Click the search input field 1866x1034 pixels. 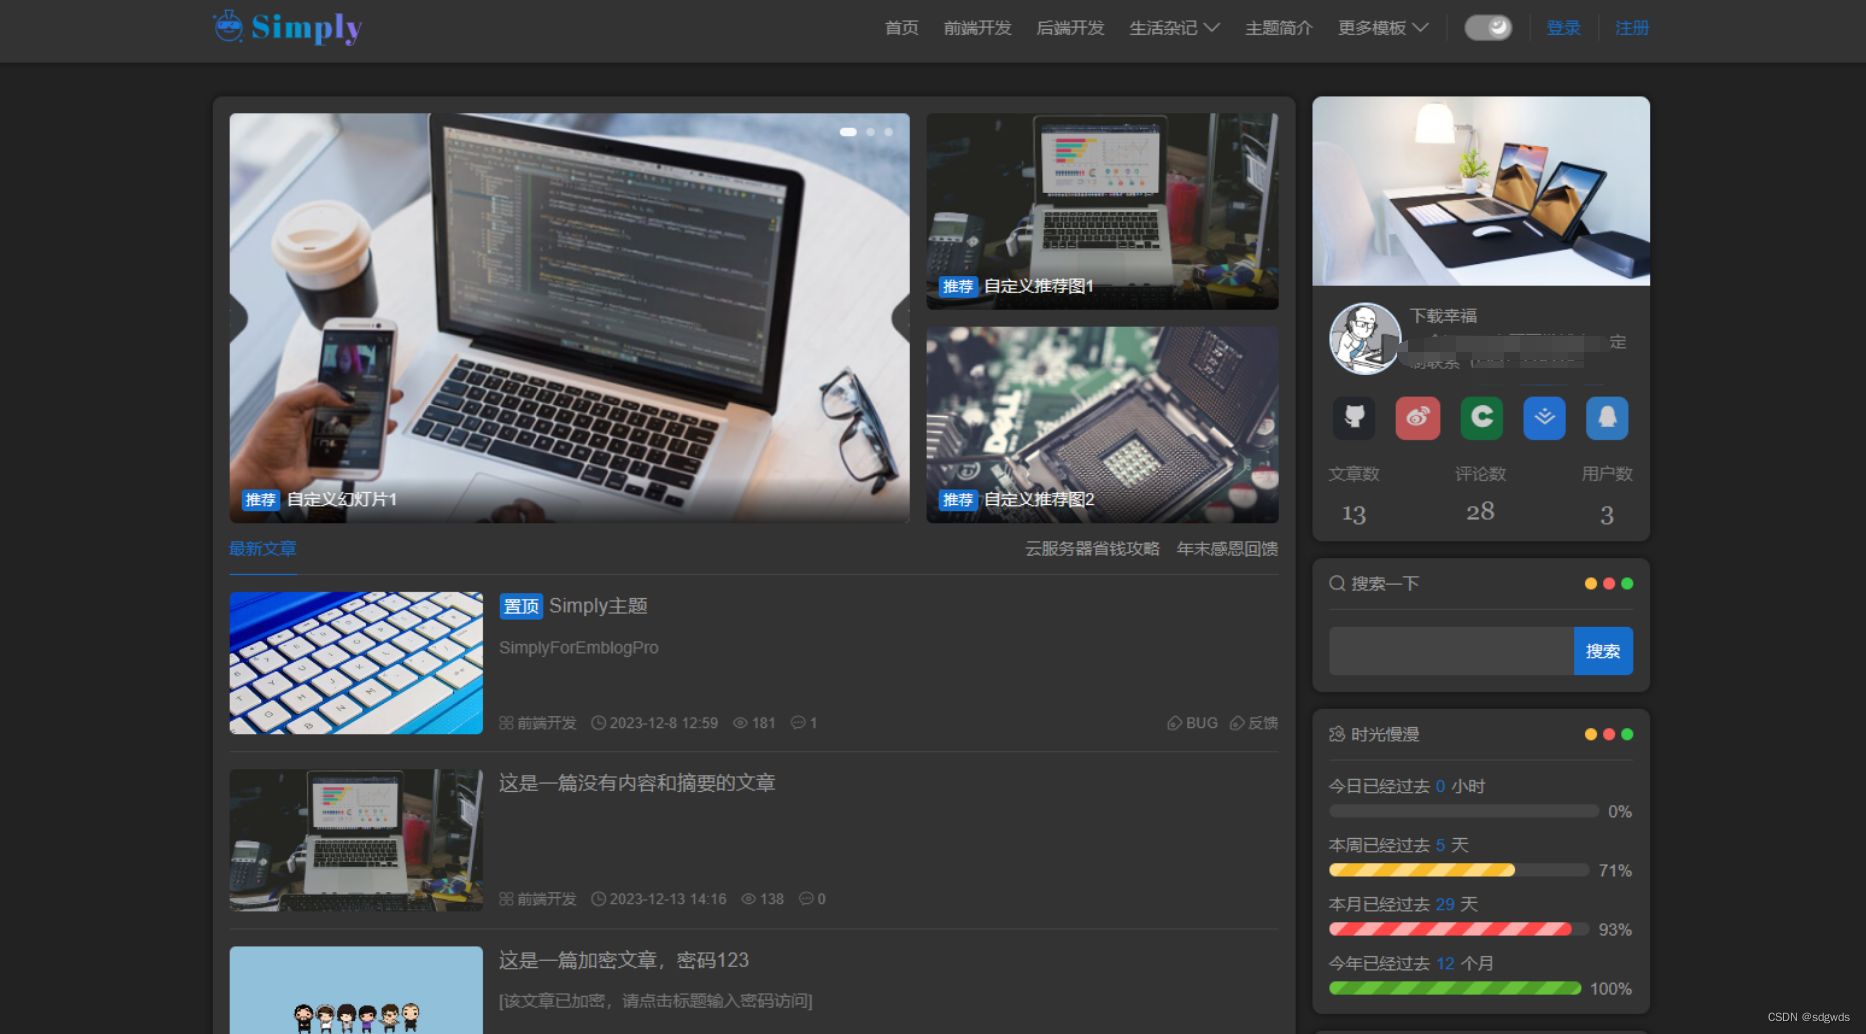[x=1450, y=651]
